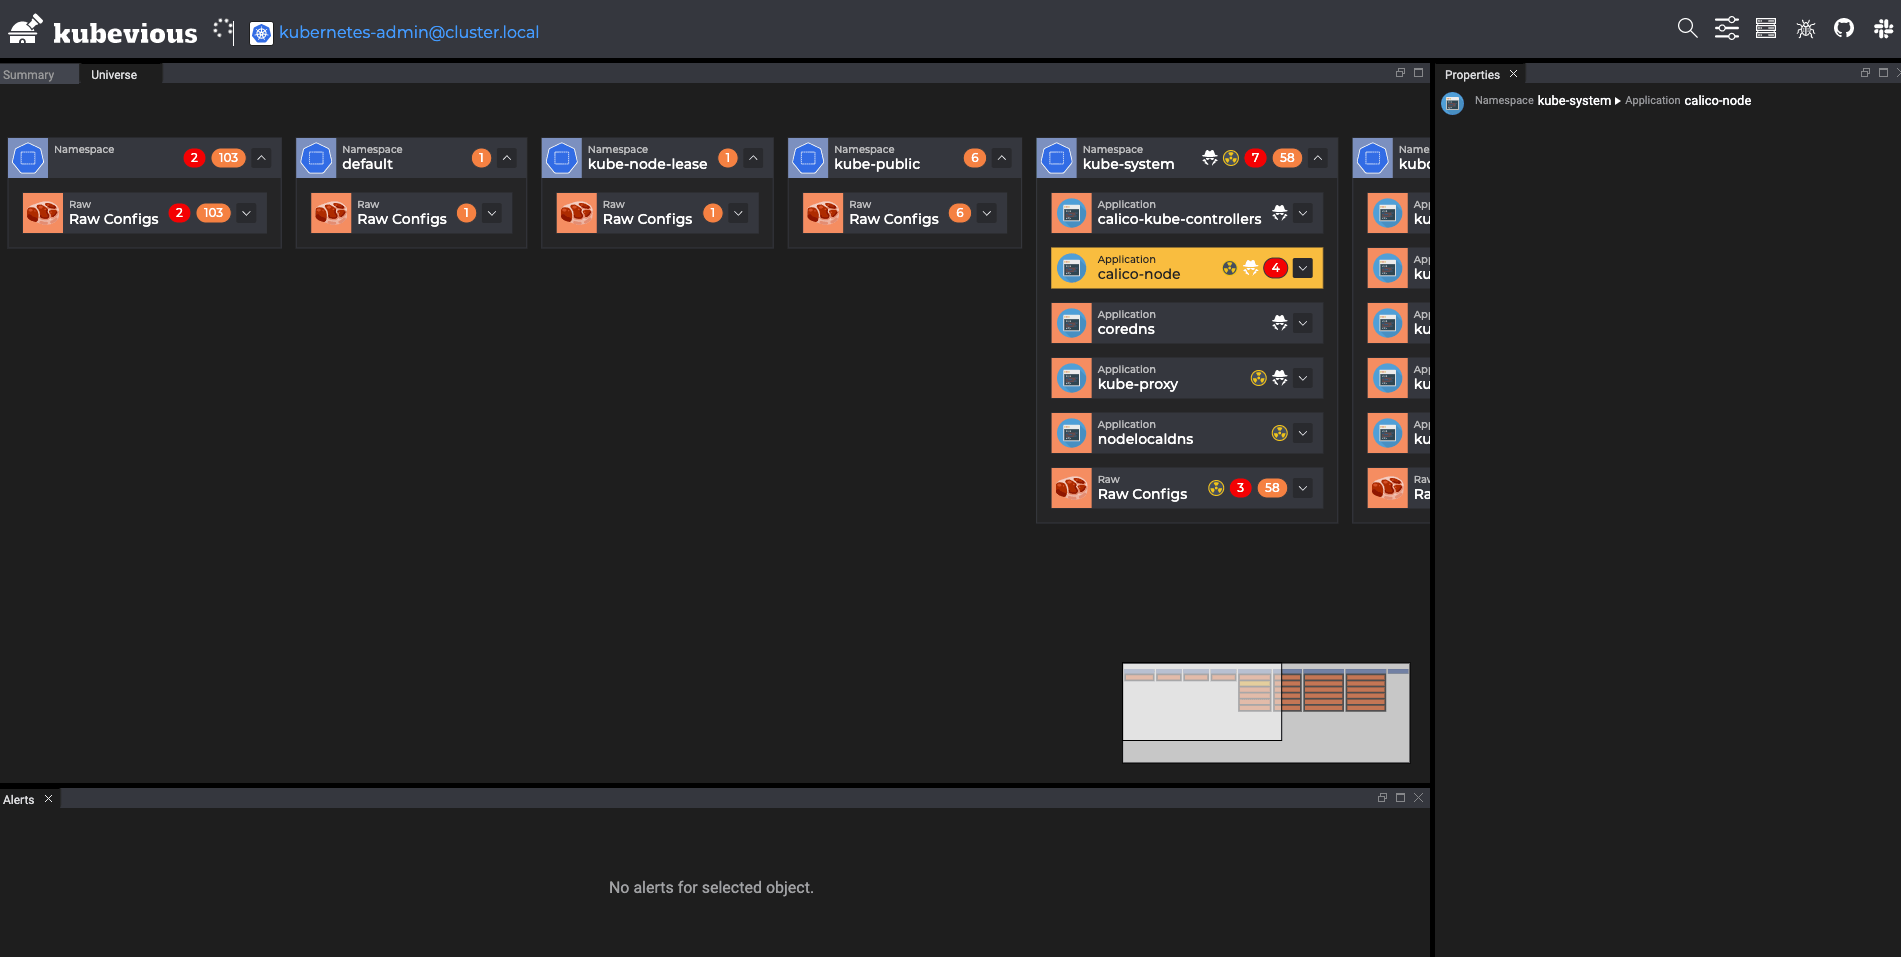Expand the coredns application
The height and width of the screenshot is (957, 1901).
(1303, 323)
